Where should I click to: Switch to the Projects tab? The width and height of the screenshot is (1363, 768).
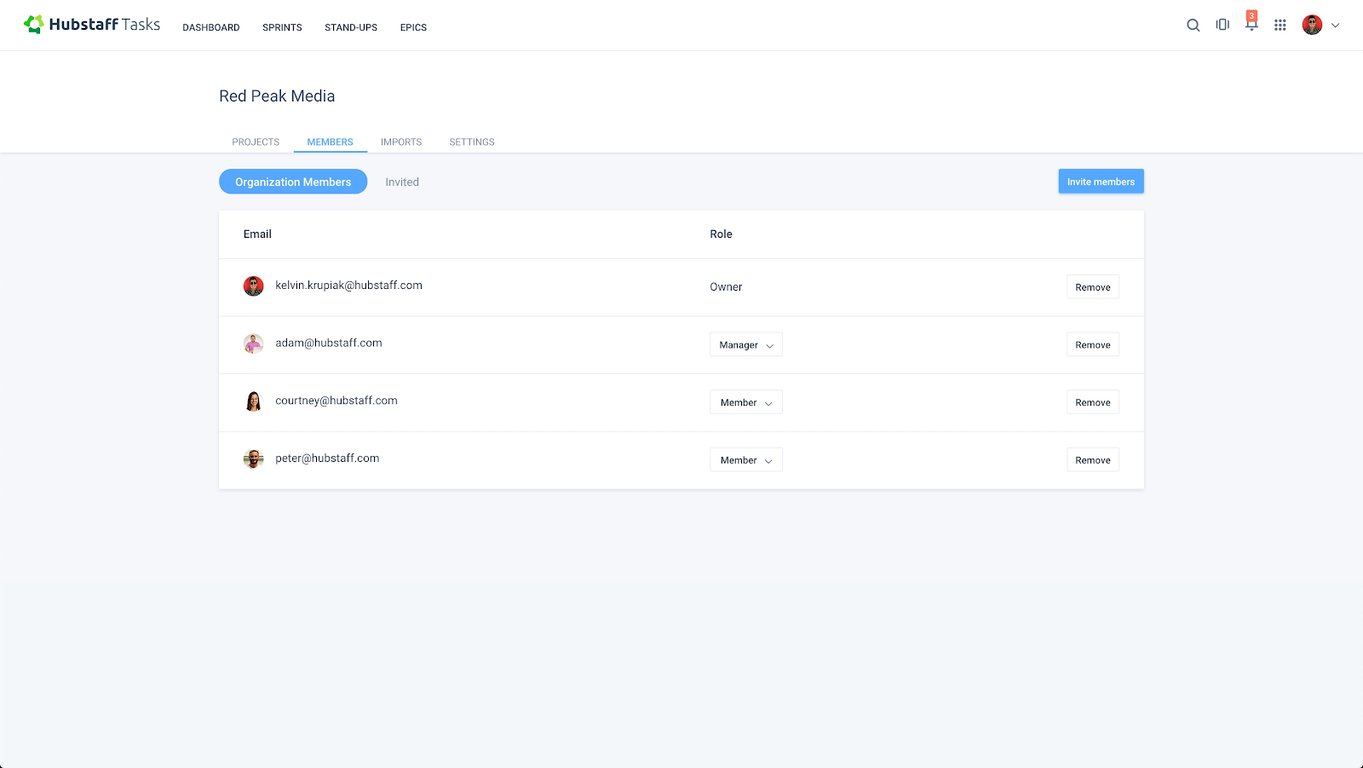coord(256,142)
